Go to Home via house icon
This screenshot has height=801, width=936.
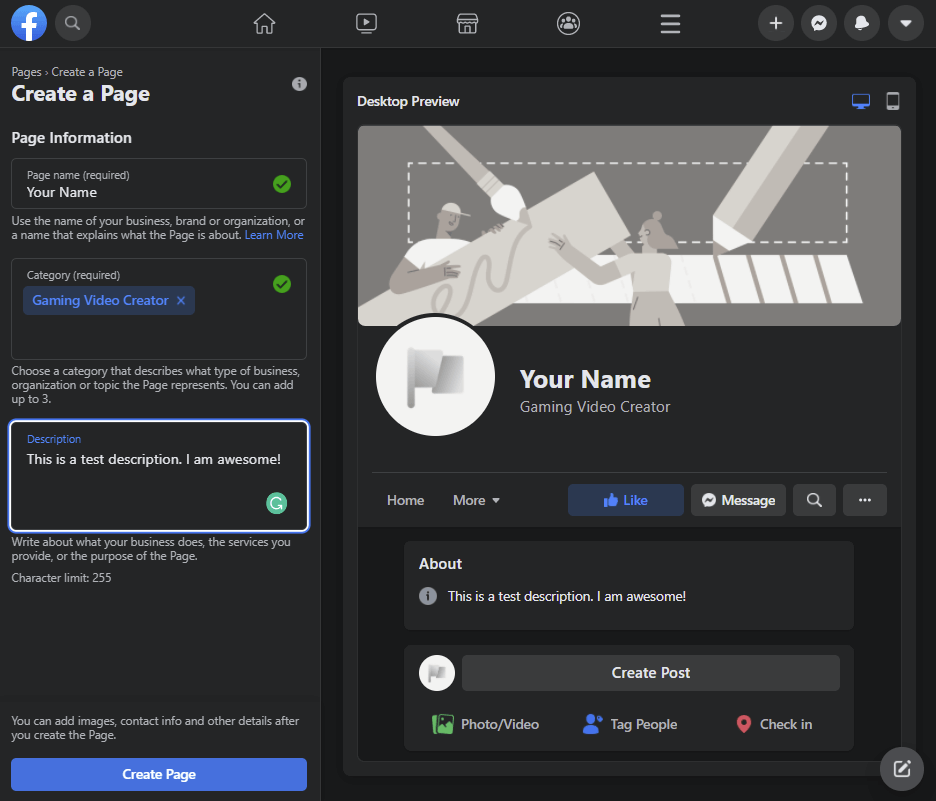pyautogui.click(x=264, y=23)
